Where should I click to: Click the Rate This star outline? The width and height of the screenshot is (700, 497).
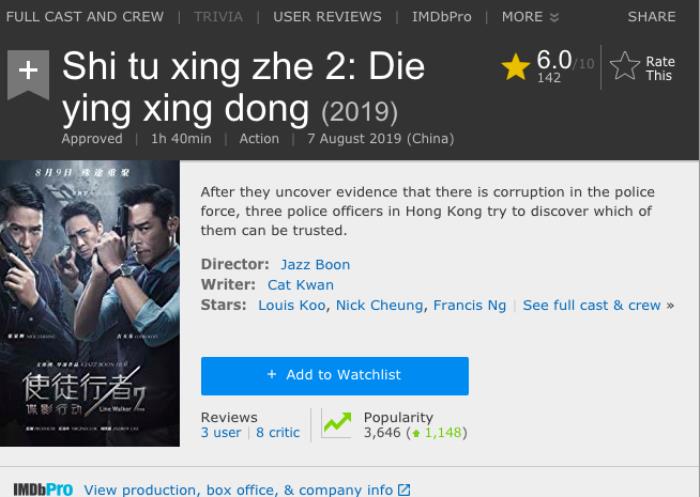(x=625, y=67)
